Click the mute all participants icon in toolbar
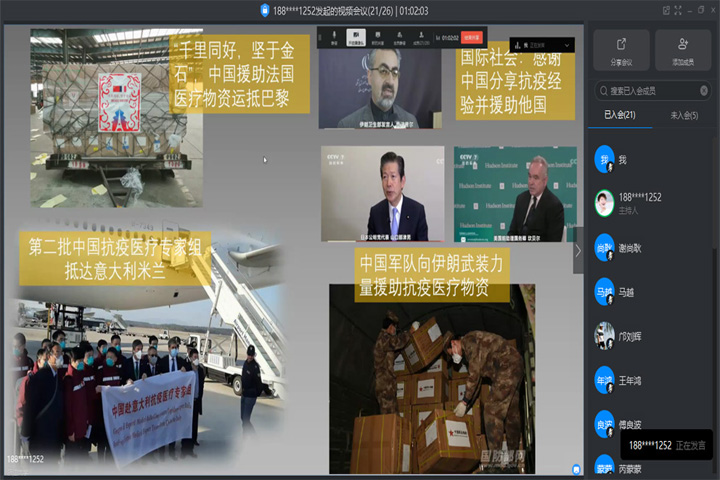The width and height of the screenshot is (720, 480). (399, 38)
